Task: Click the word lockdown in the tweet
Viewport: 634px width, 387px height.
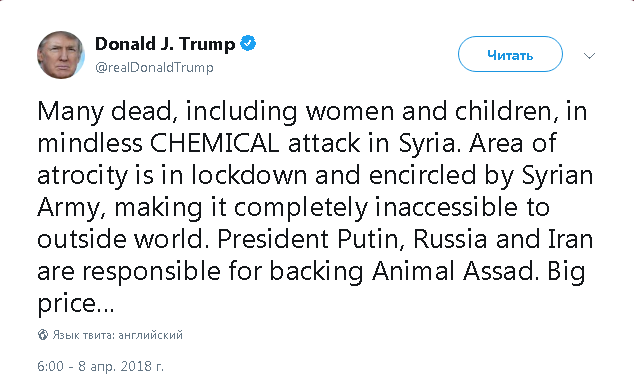Action: coord(249,175)
